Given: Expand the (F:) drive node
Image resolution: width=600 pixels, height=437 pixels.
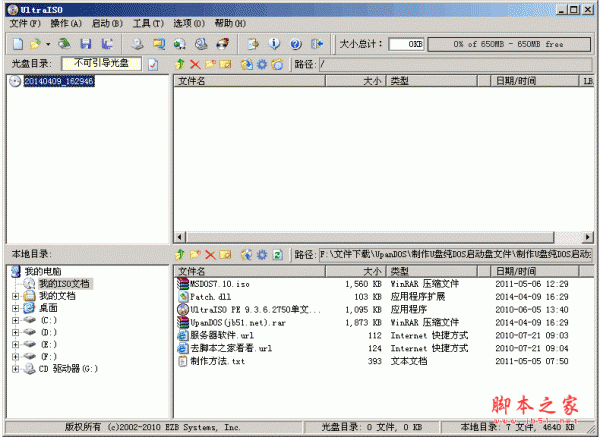Looking at the screenshot, I should pos(15,357).
